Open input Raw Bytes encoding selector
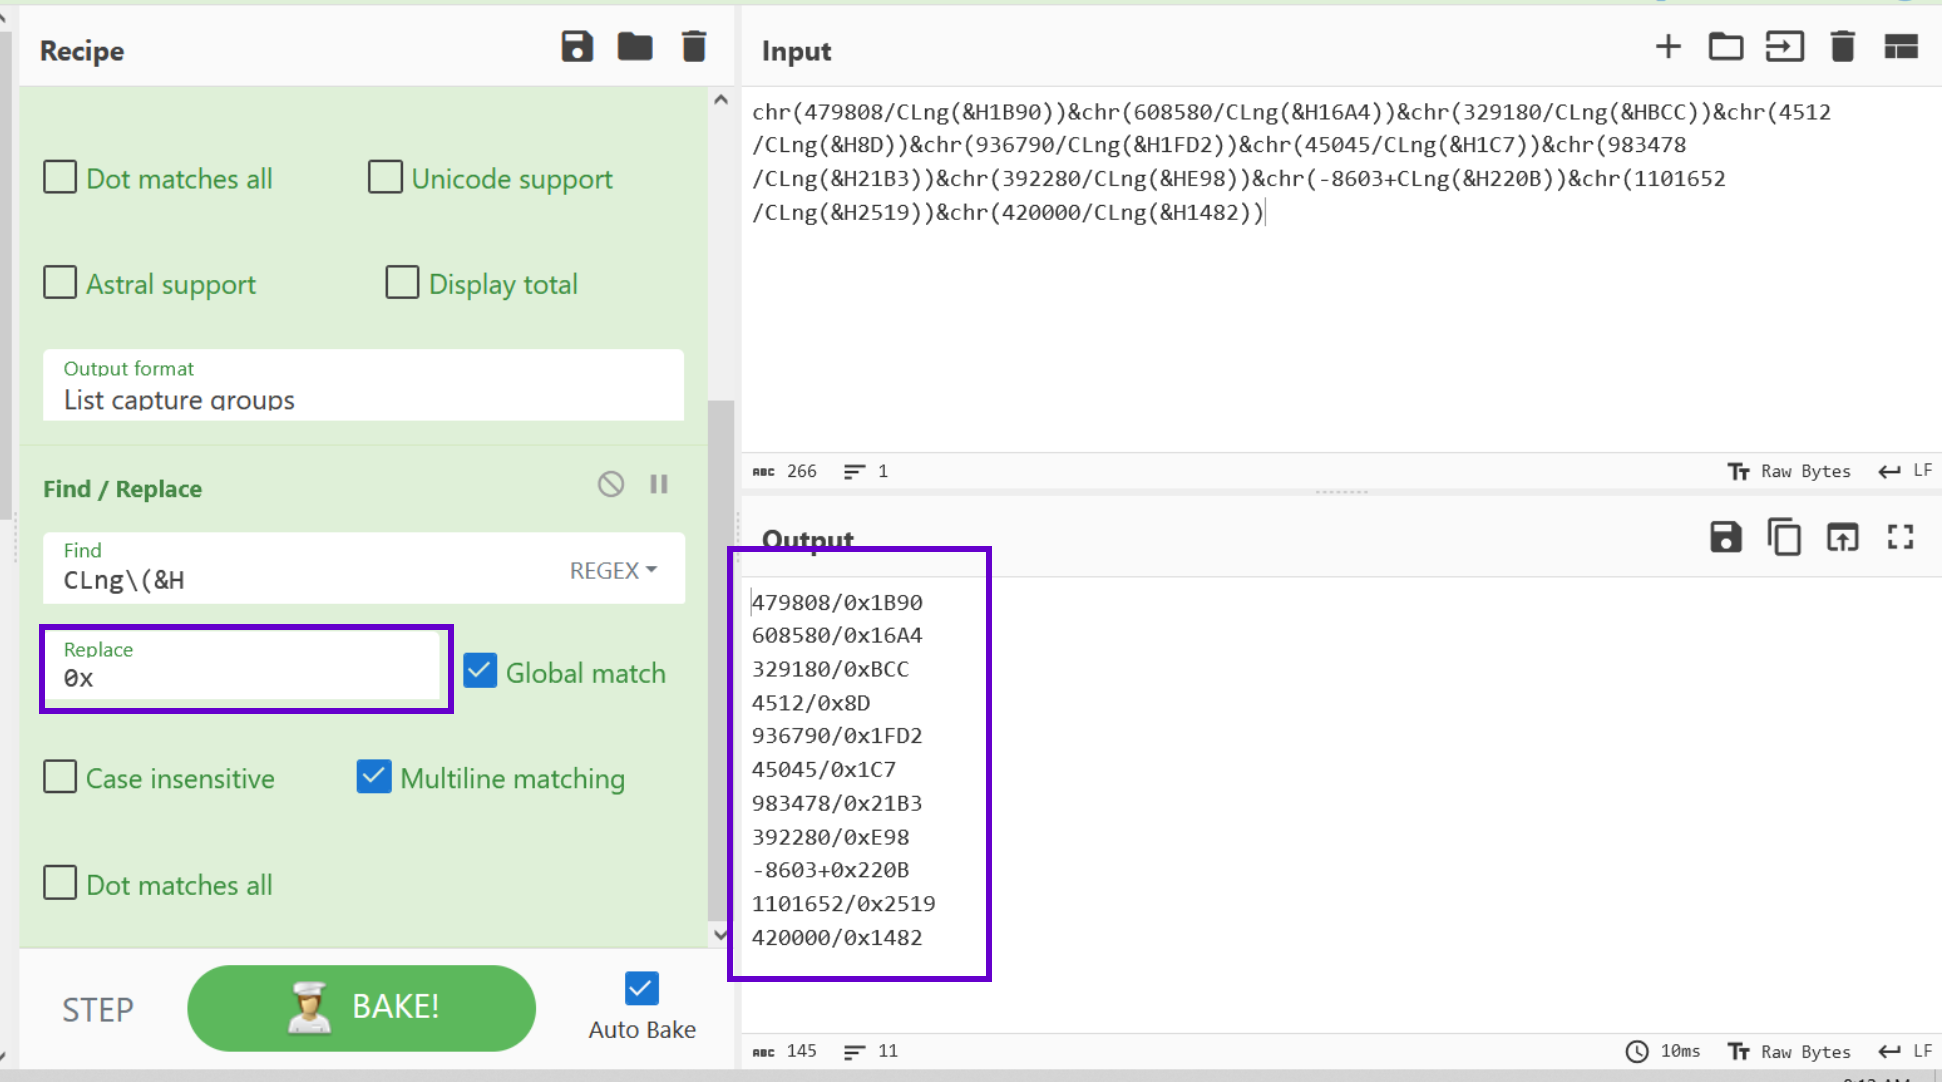The image size is (1942, 1082). click(x=1790, y=471)
